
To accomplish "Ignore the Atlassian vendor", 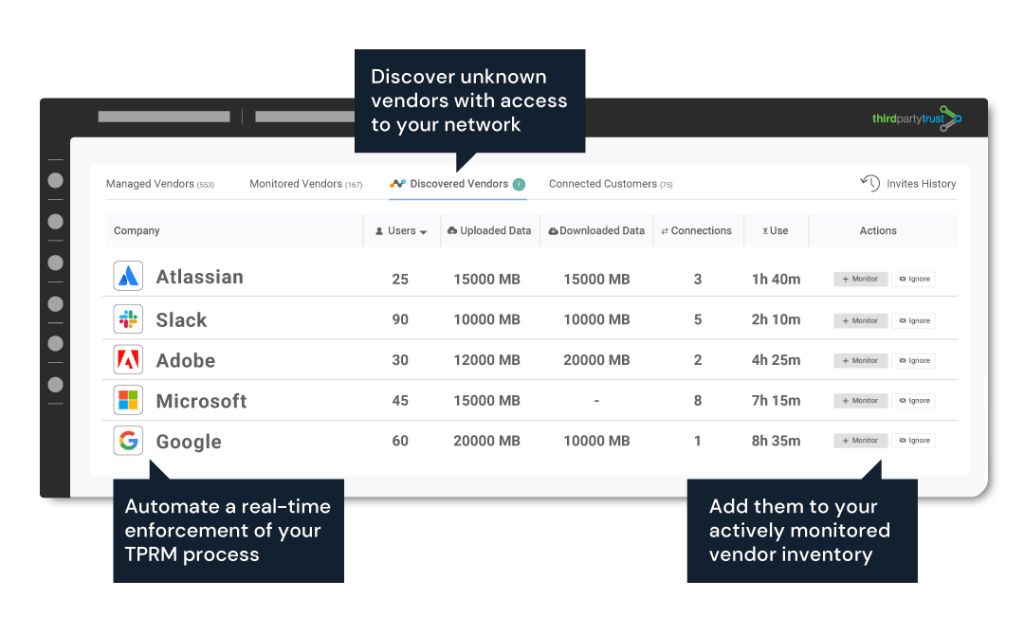I will pyautogui.click(x=914, y=279).
